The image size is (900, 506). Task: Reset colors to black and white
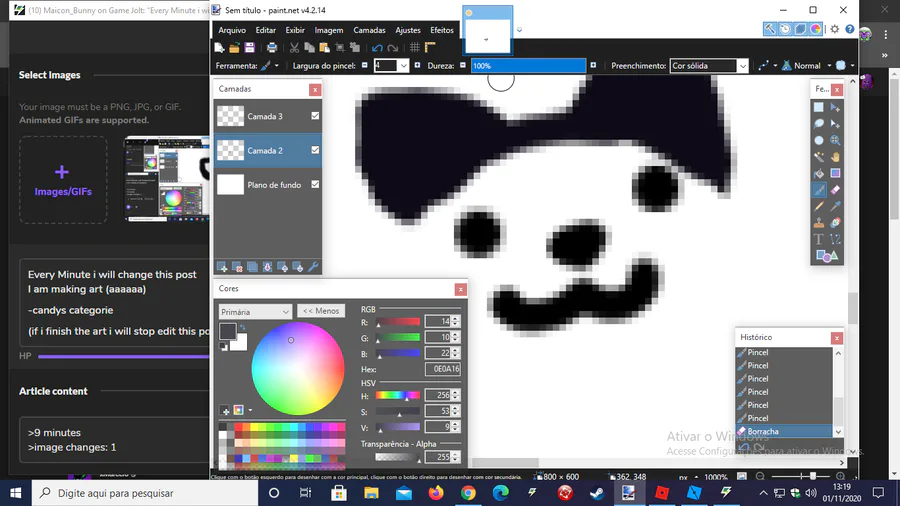[x=223, y=347]
